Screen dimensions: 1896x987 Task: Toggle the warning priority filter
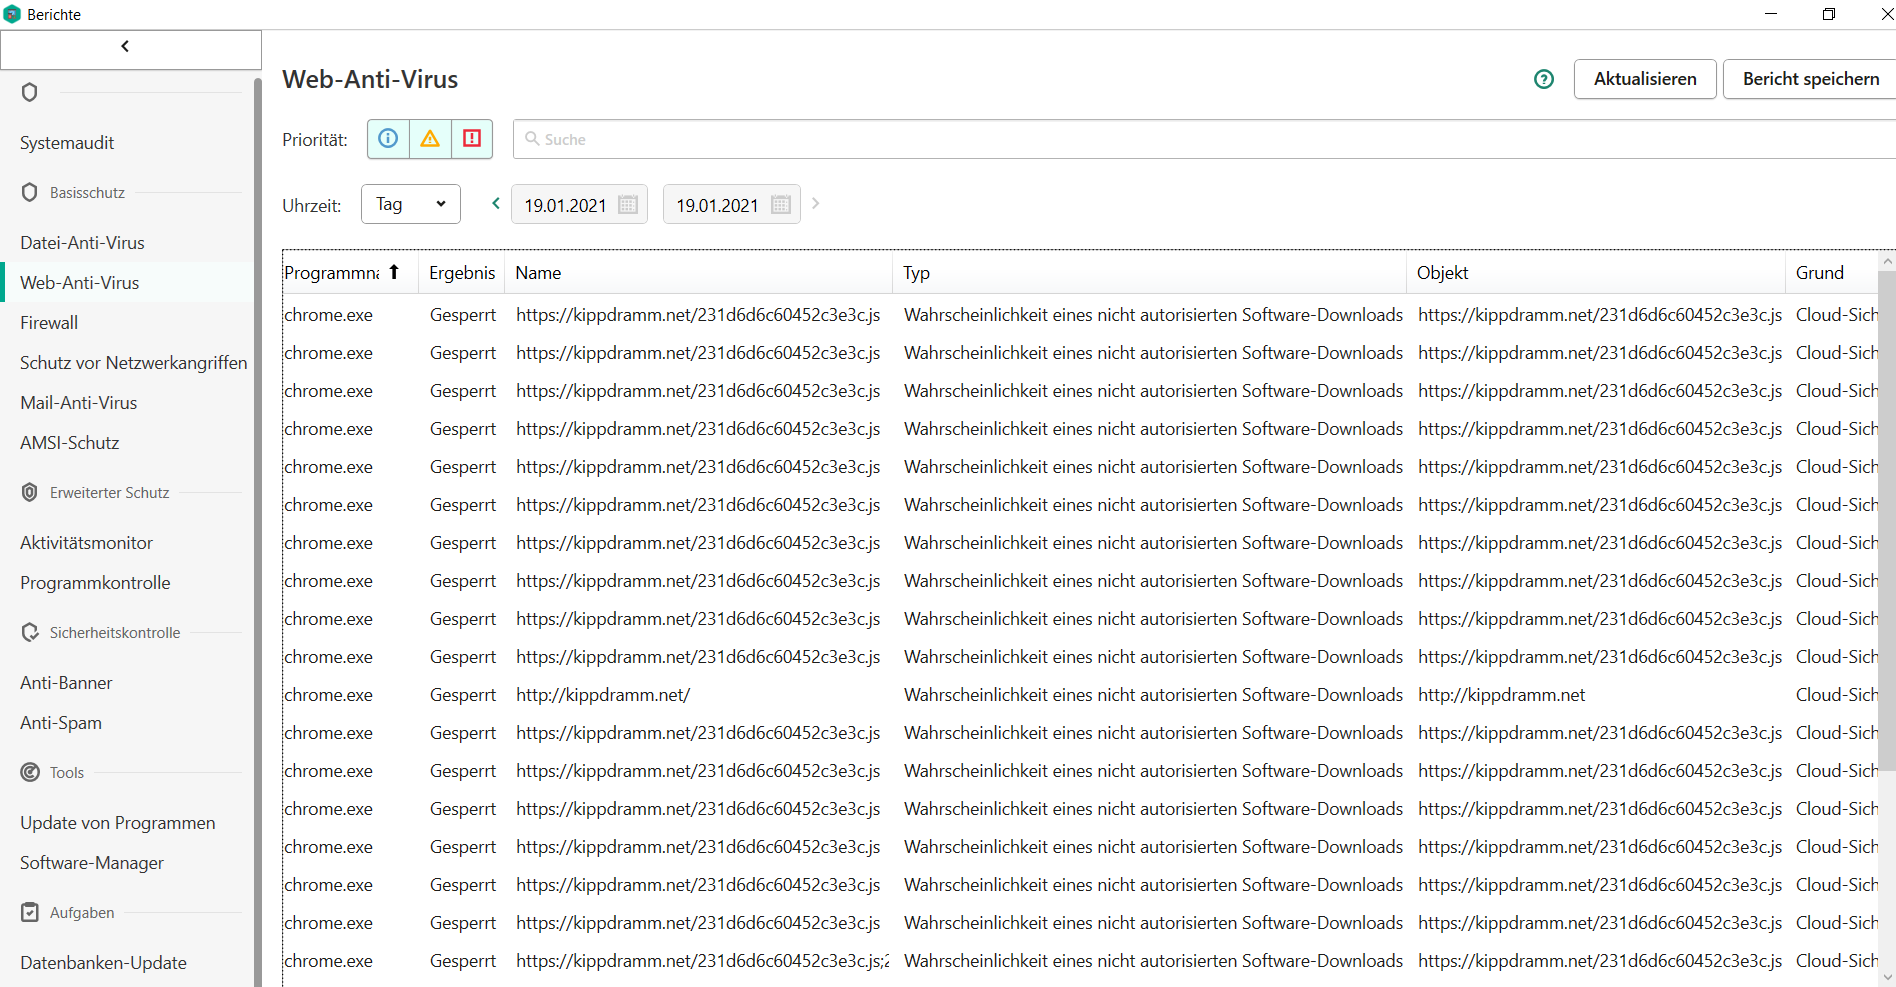point(430,139)
